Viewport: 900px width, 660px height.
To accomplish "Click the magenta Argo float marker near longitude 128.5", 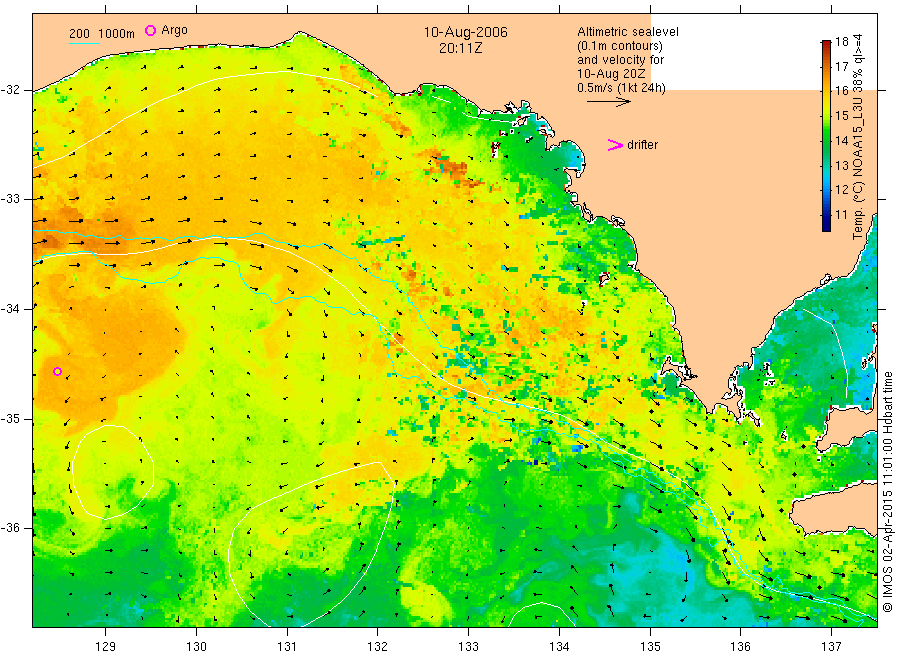I will coord(57,371).
